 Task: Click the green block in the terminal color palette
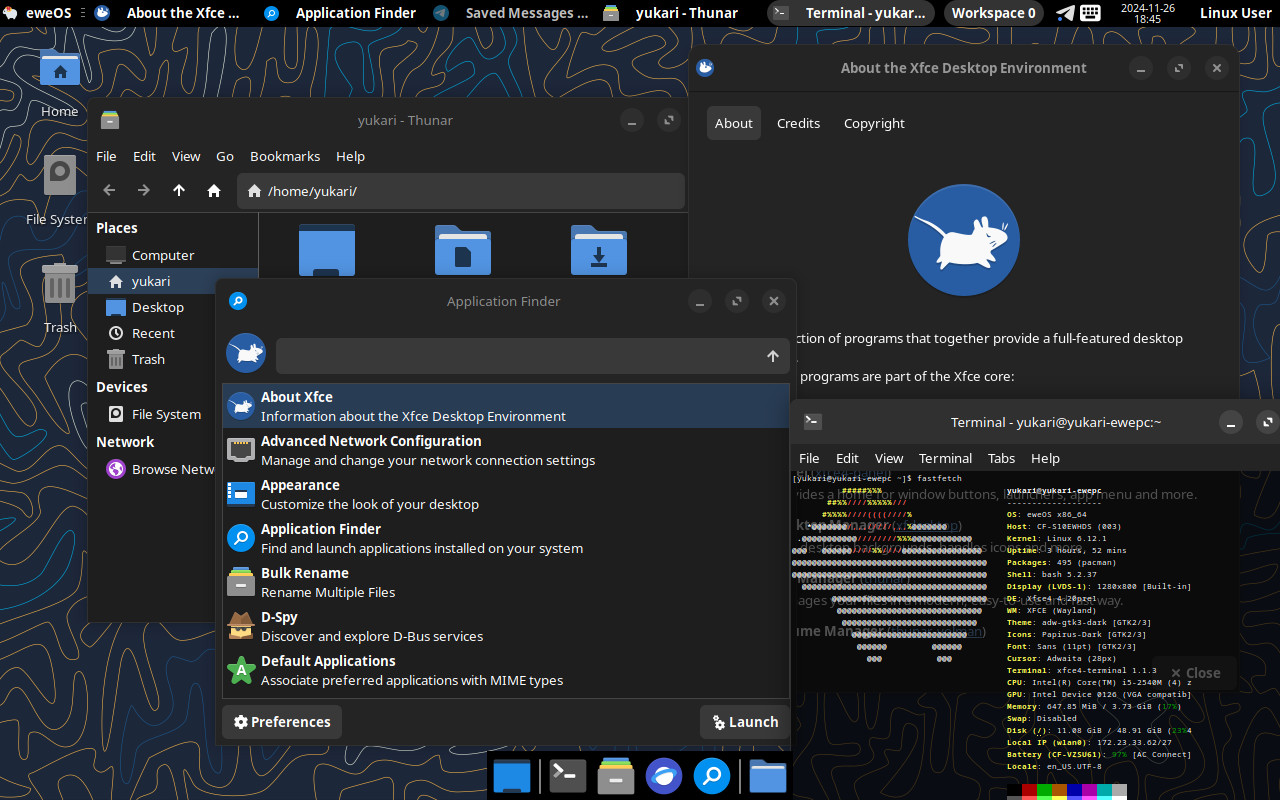(x=1043, y=790)
